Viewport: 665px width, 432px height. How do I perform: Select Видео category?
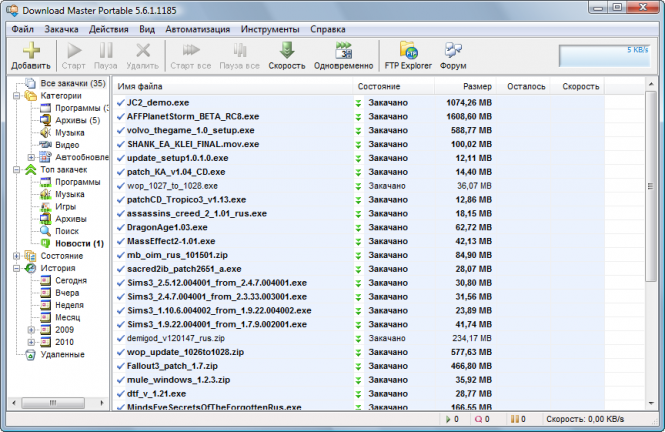(x=67, y=145)
